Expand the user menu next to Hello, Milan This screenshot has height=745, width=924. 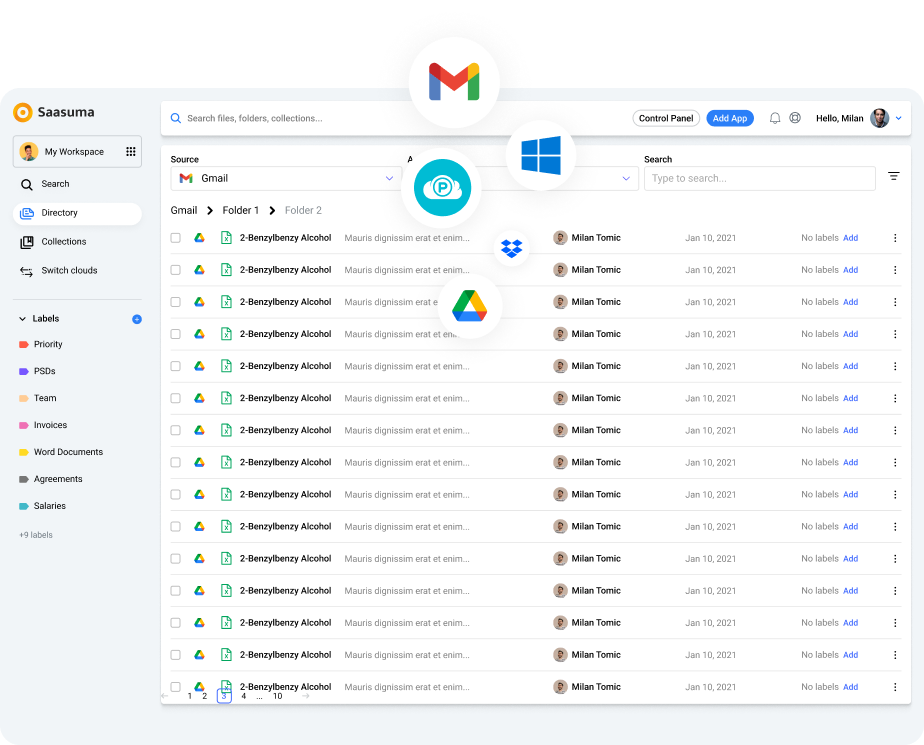[898, 118]
